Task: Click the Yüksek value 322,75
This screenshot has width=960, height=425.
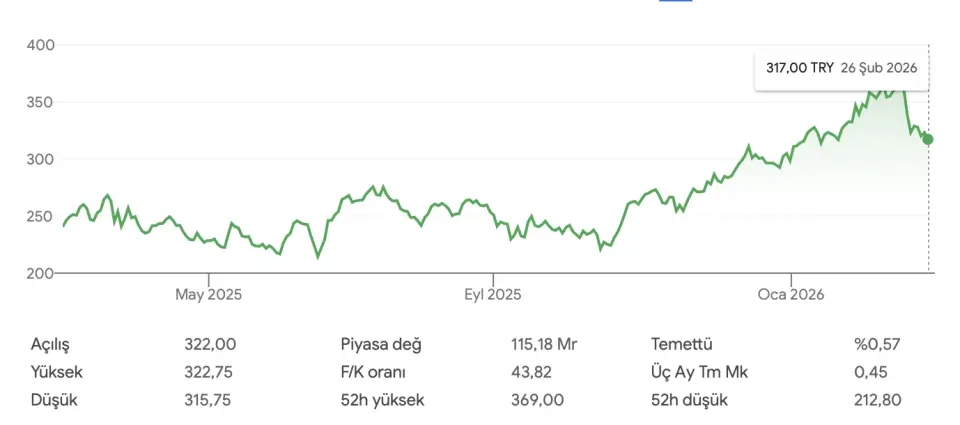Action: (x=210, y=372)
